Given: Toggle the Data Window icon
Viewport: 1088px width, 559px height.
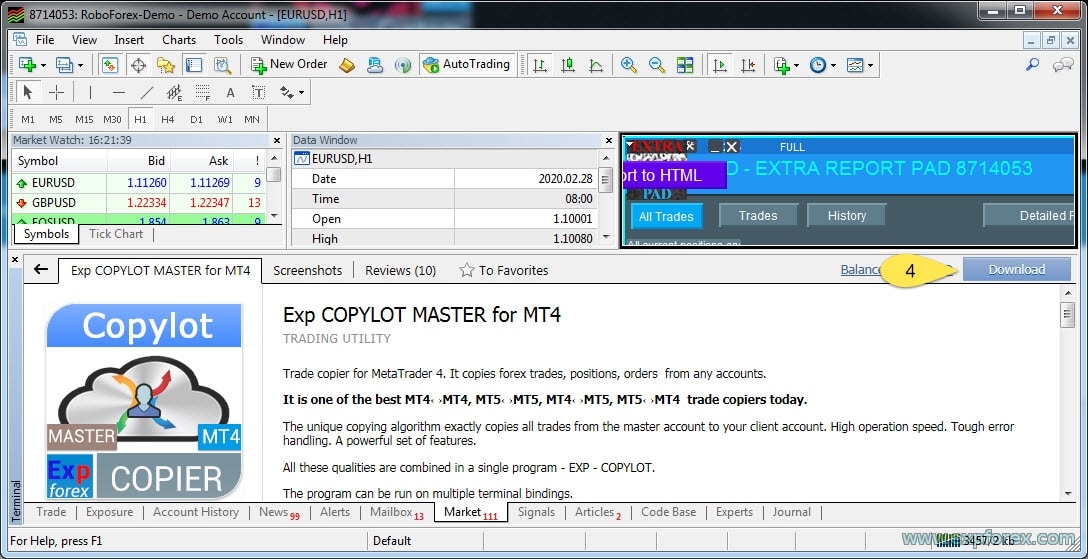Looking at the screenshot, I should 138,65.
